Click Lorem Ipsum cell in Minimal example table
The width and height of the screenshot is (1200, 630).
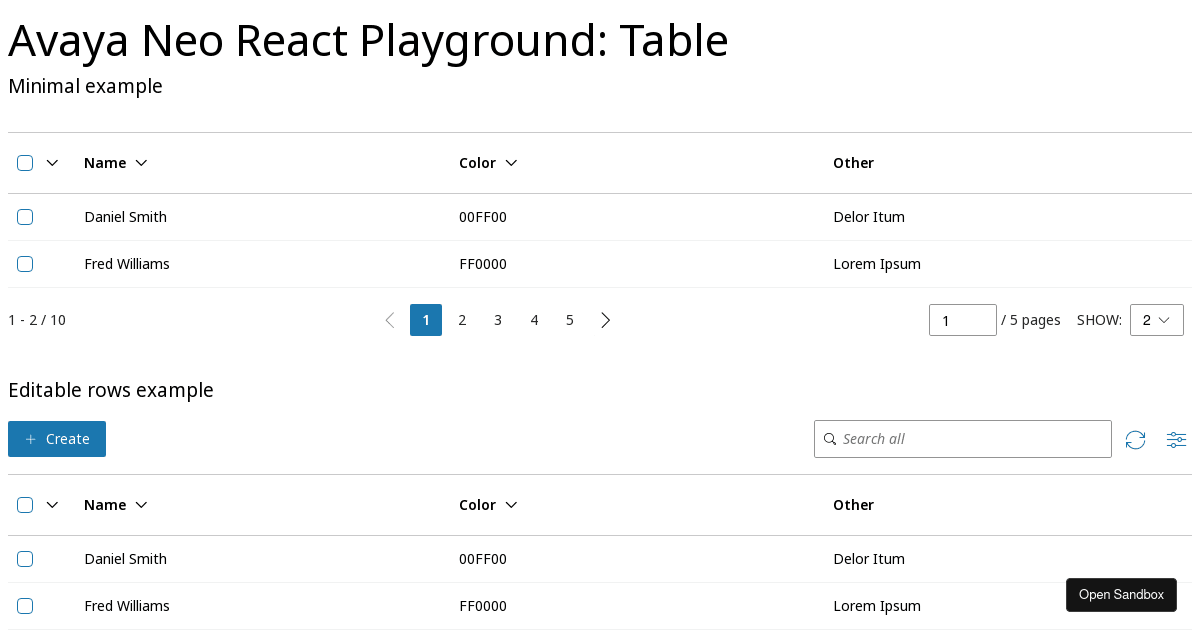(877, 264)
